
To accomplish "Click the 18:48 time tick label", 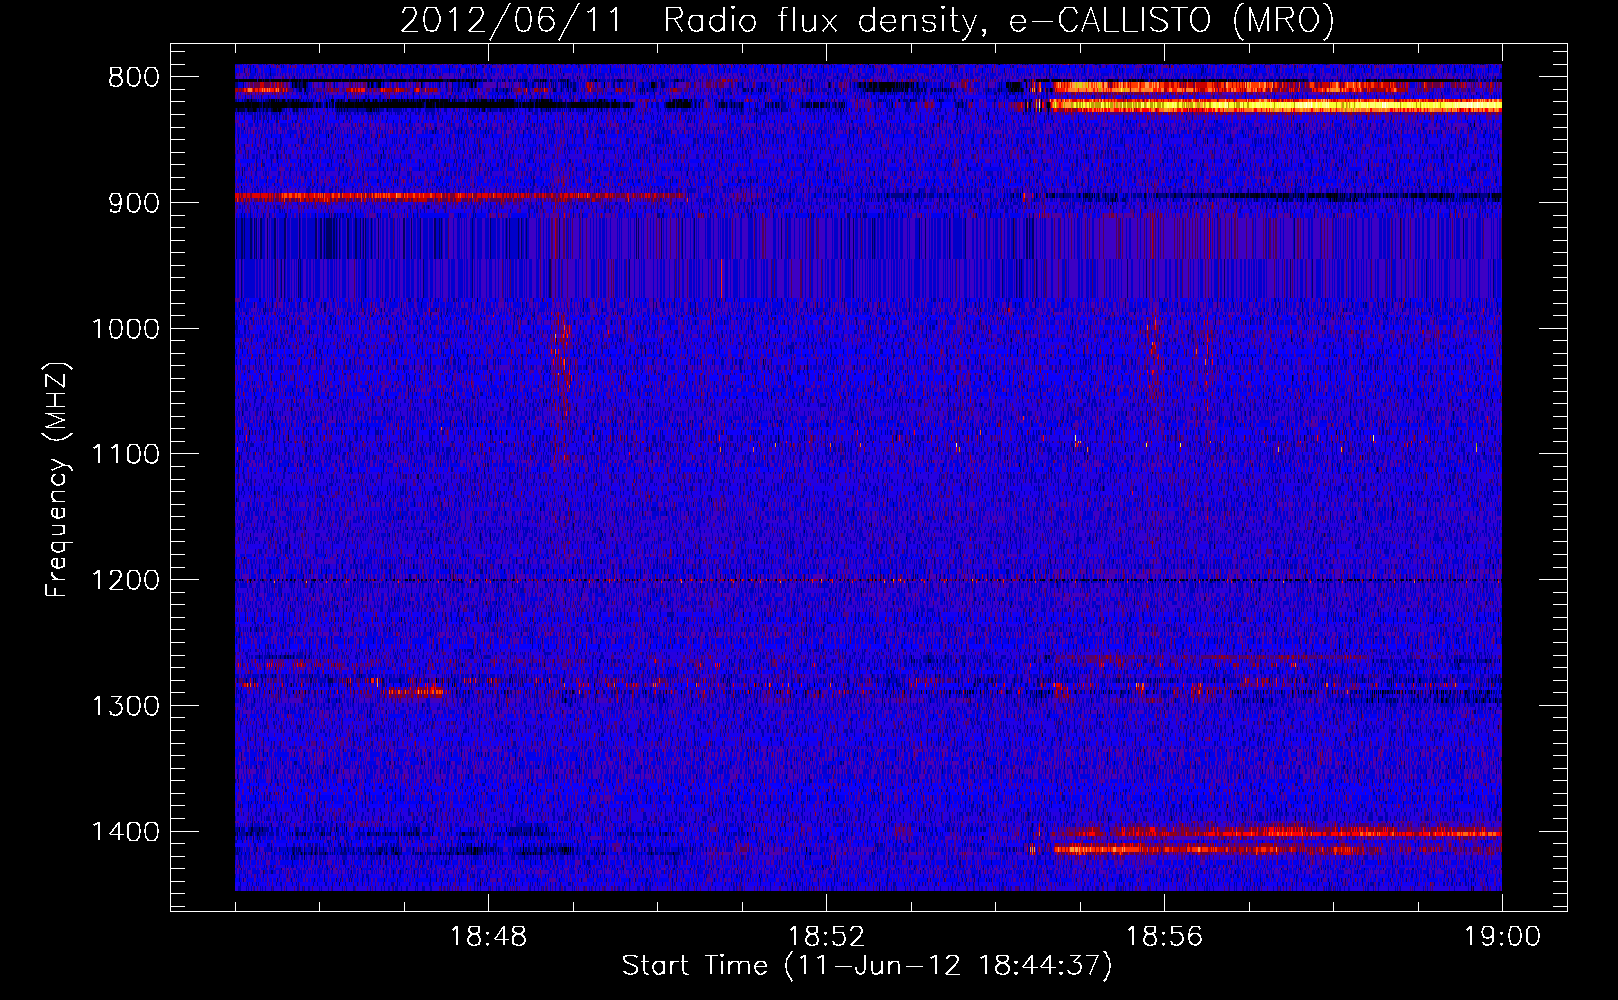I will [489, 937].
